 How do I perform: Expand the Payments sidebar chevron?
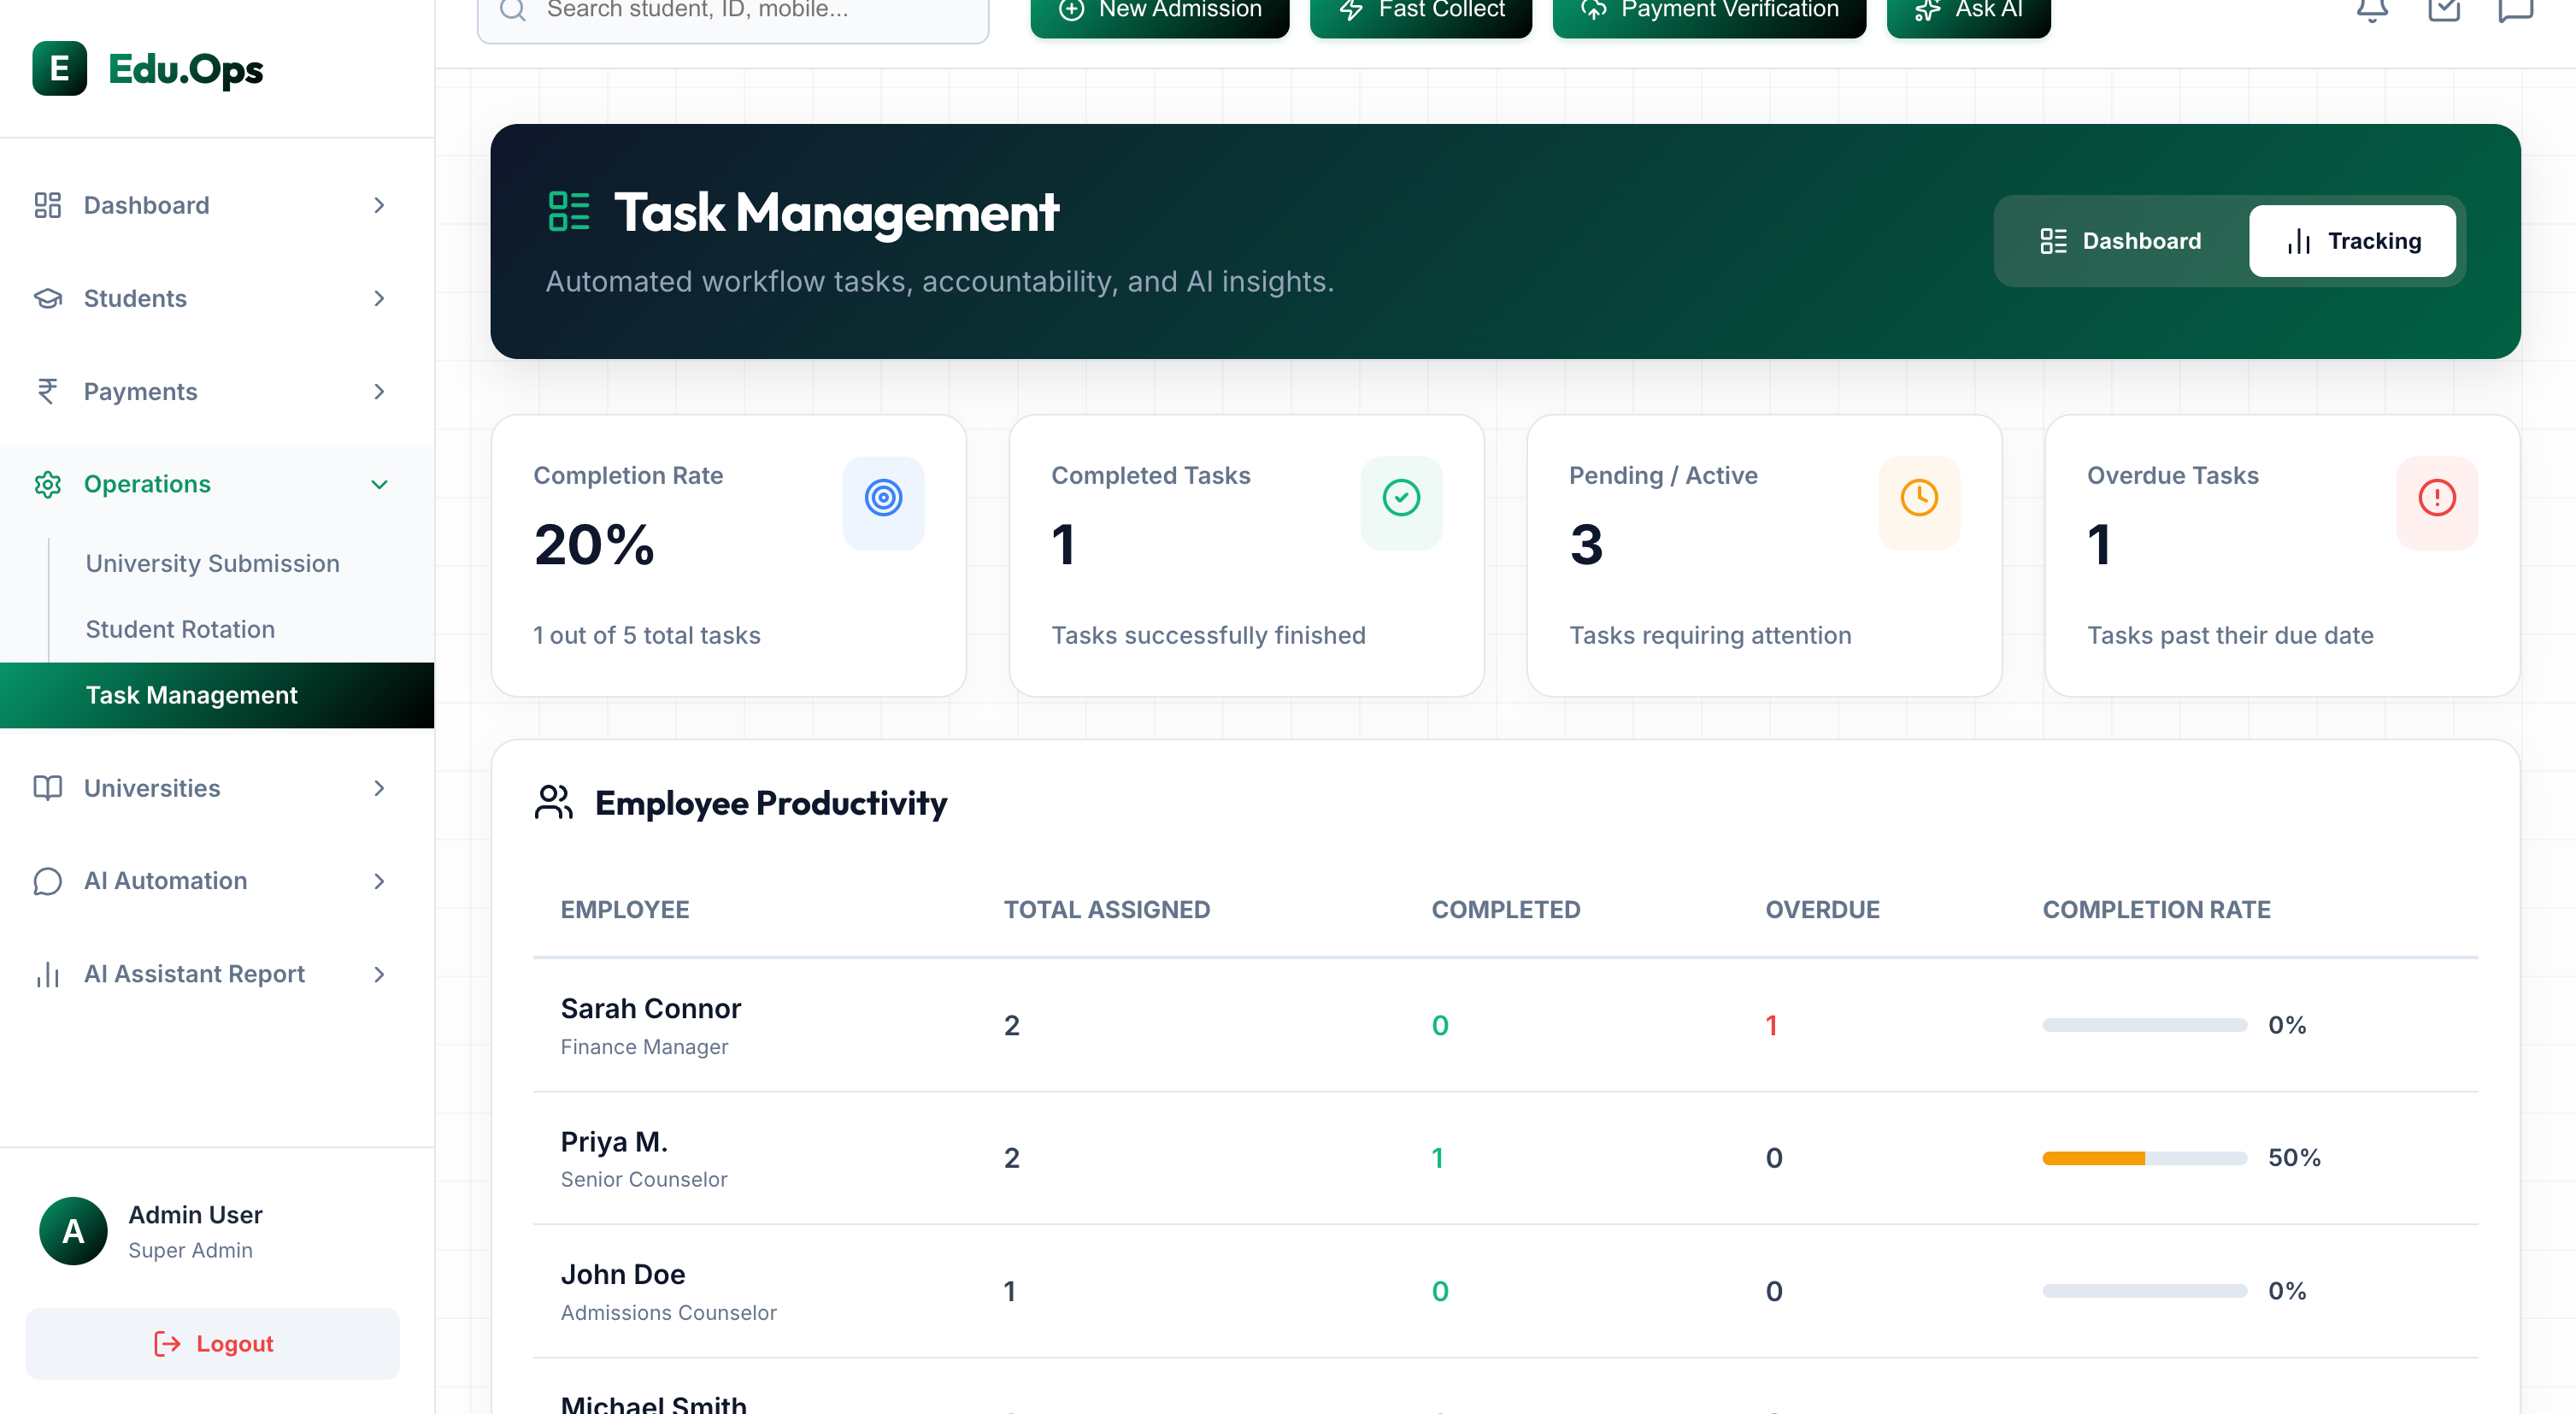(x=379, y=391)
